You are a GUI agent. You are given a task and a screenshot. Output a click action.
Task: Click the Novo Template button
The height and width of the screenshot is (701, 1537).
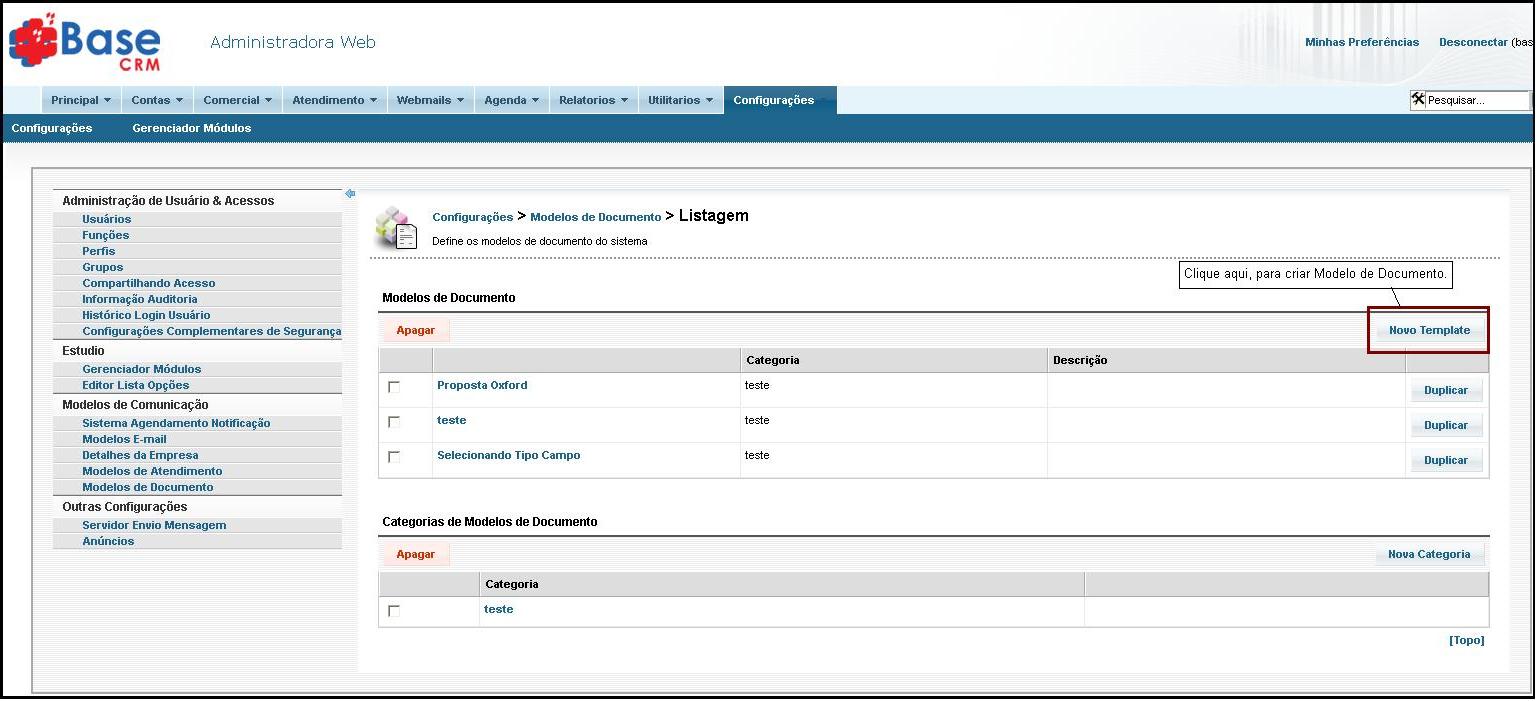tap(1429, 330)
